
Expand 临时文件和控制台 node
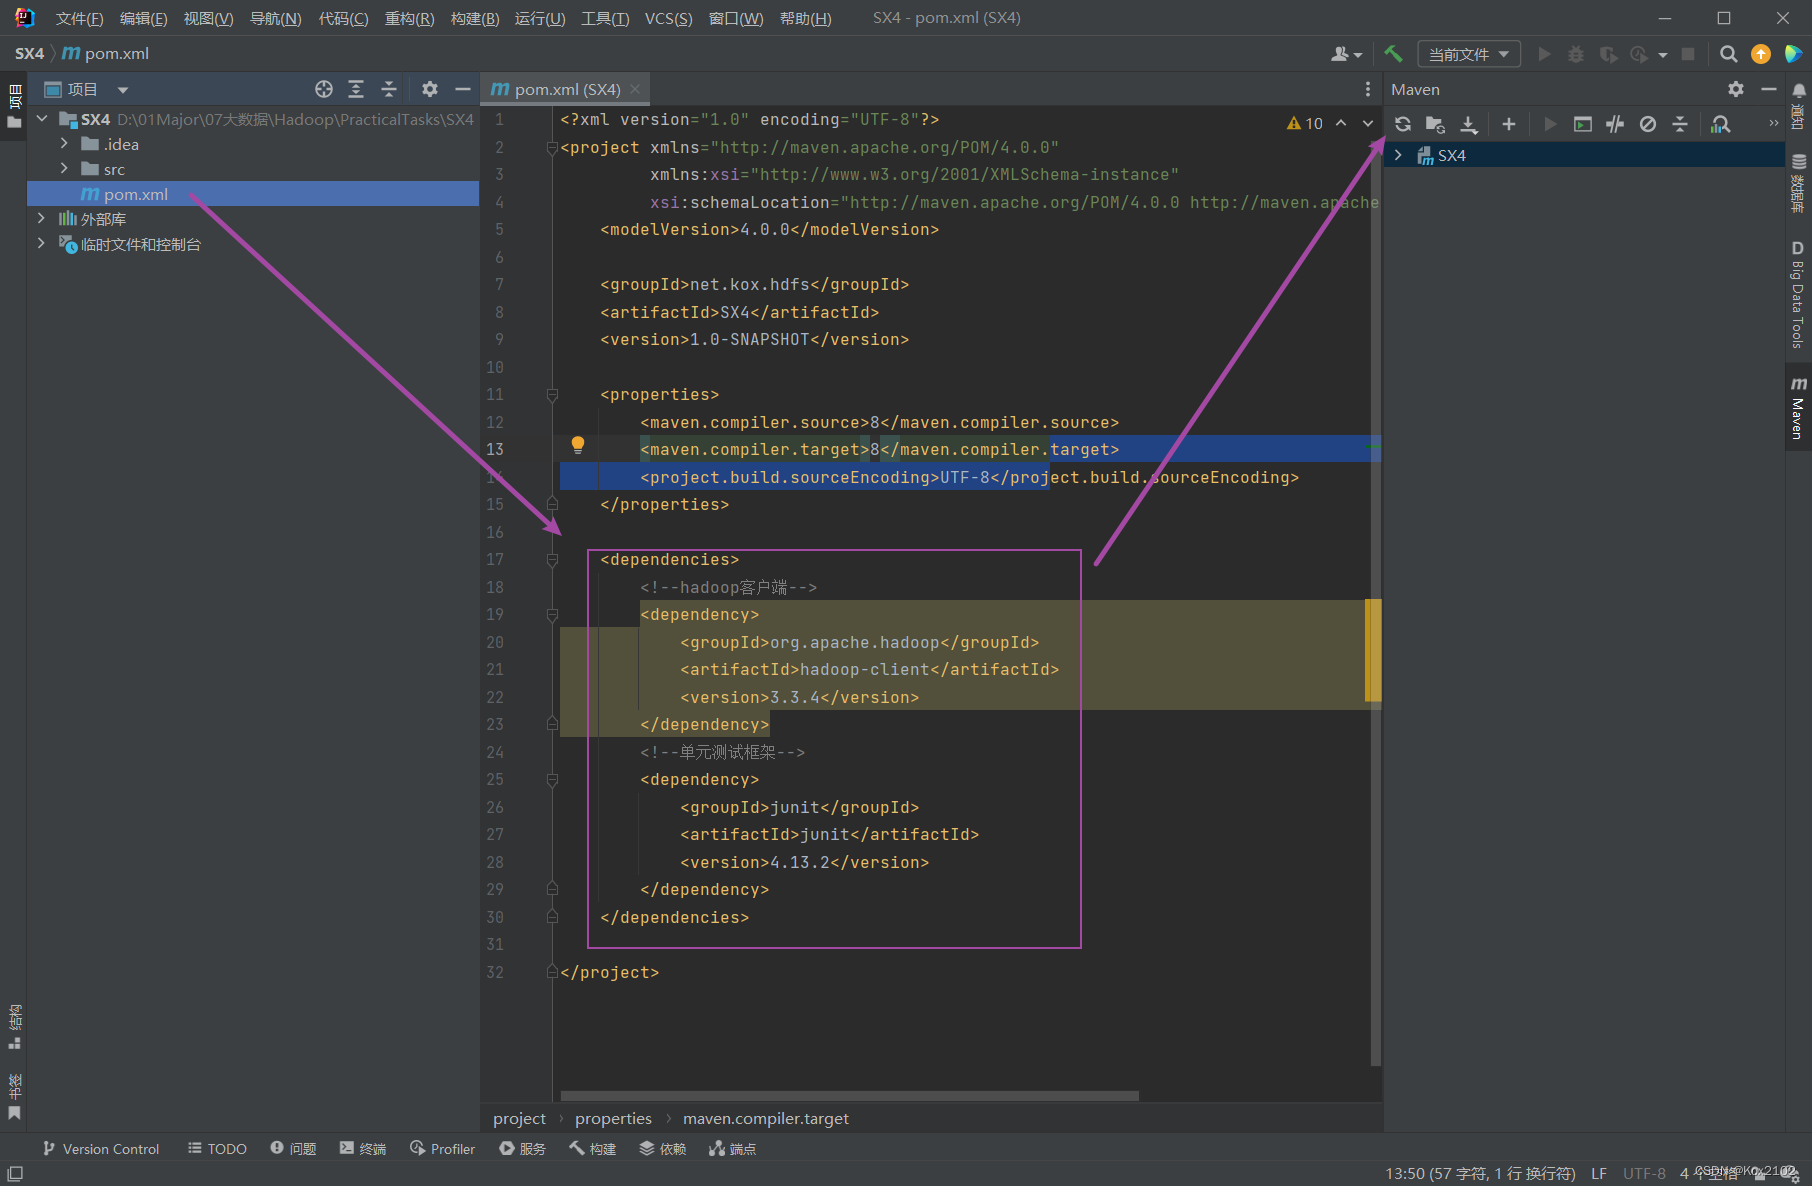click(41, 243)
